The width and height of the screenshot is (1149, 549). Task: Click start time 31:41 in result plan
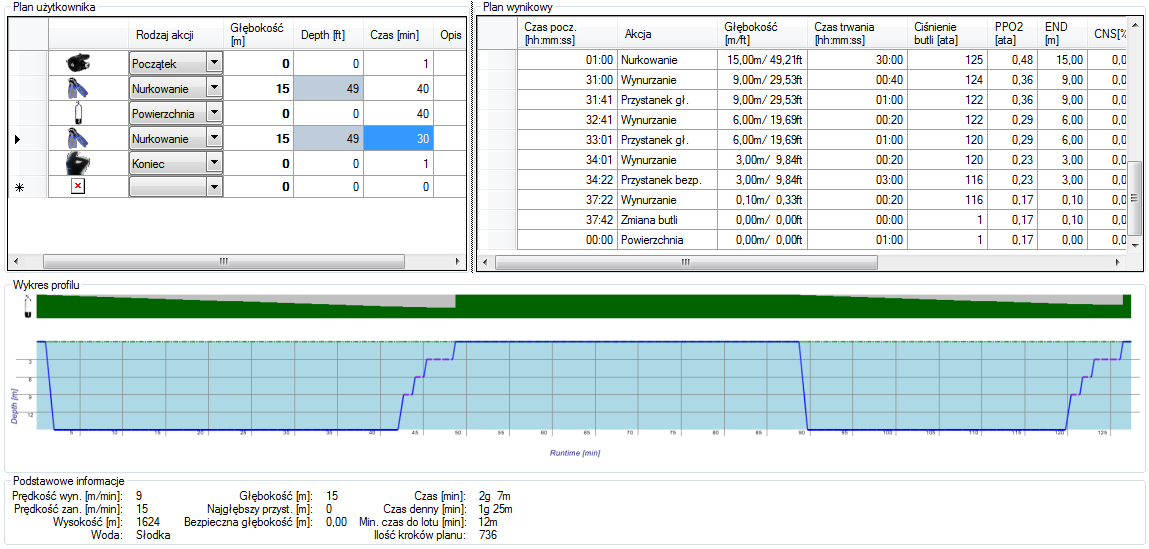(567, 100)
